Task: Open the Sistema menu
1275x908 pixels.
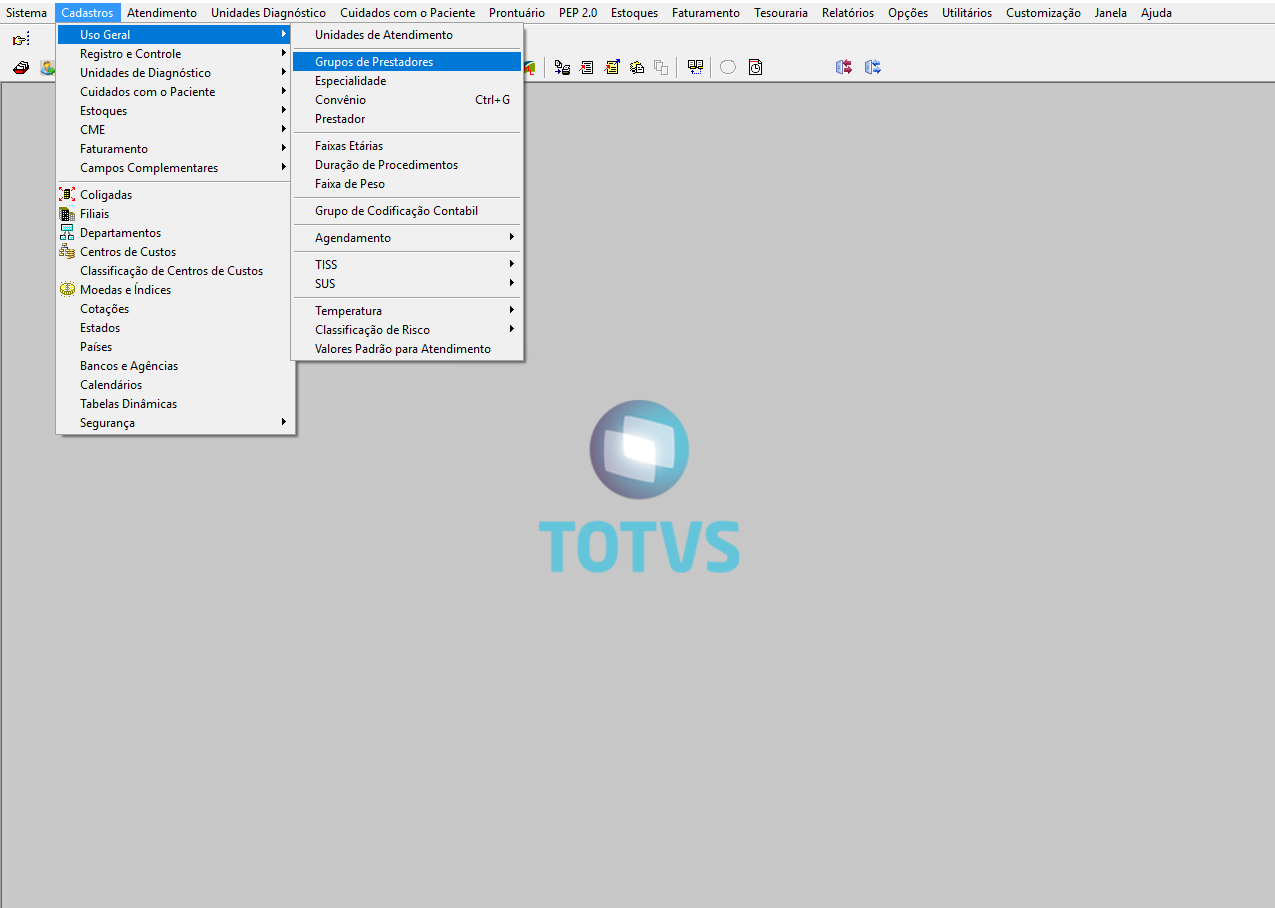Action: point(27,13)
